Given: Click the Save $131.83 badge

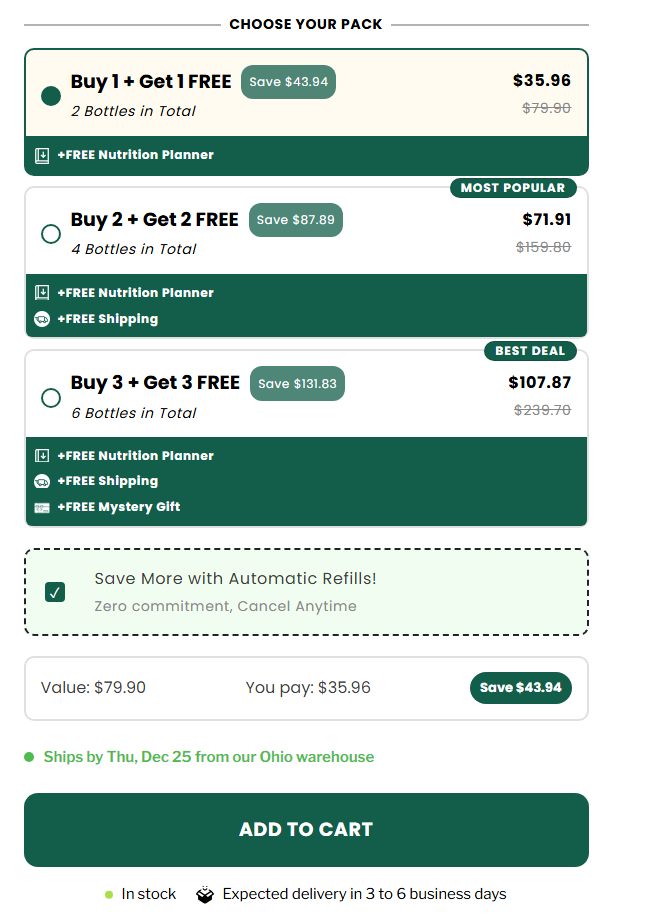Looking at the screenshot, I should (297, 384).
